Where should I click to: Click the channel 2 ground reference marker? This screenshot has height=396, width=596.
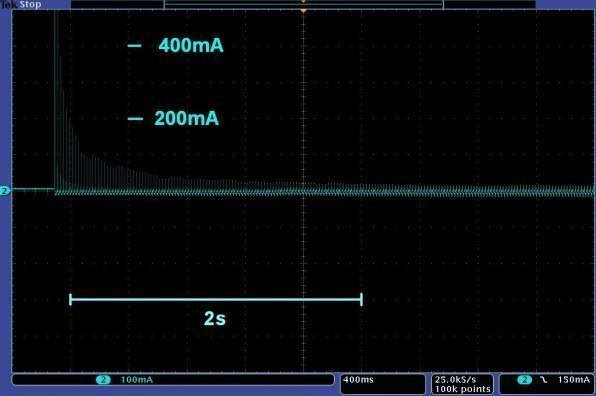point(5,191)
